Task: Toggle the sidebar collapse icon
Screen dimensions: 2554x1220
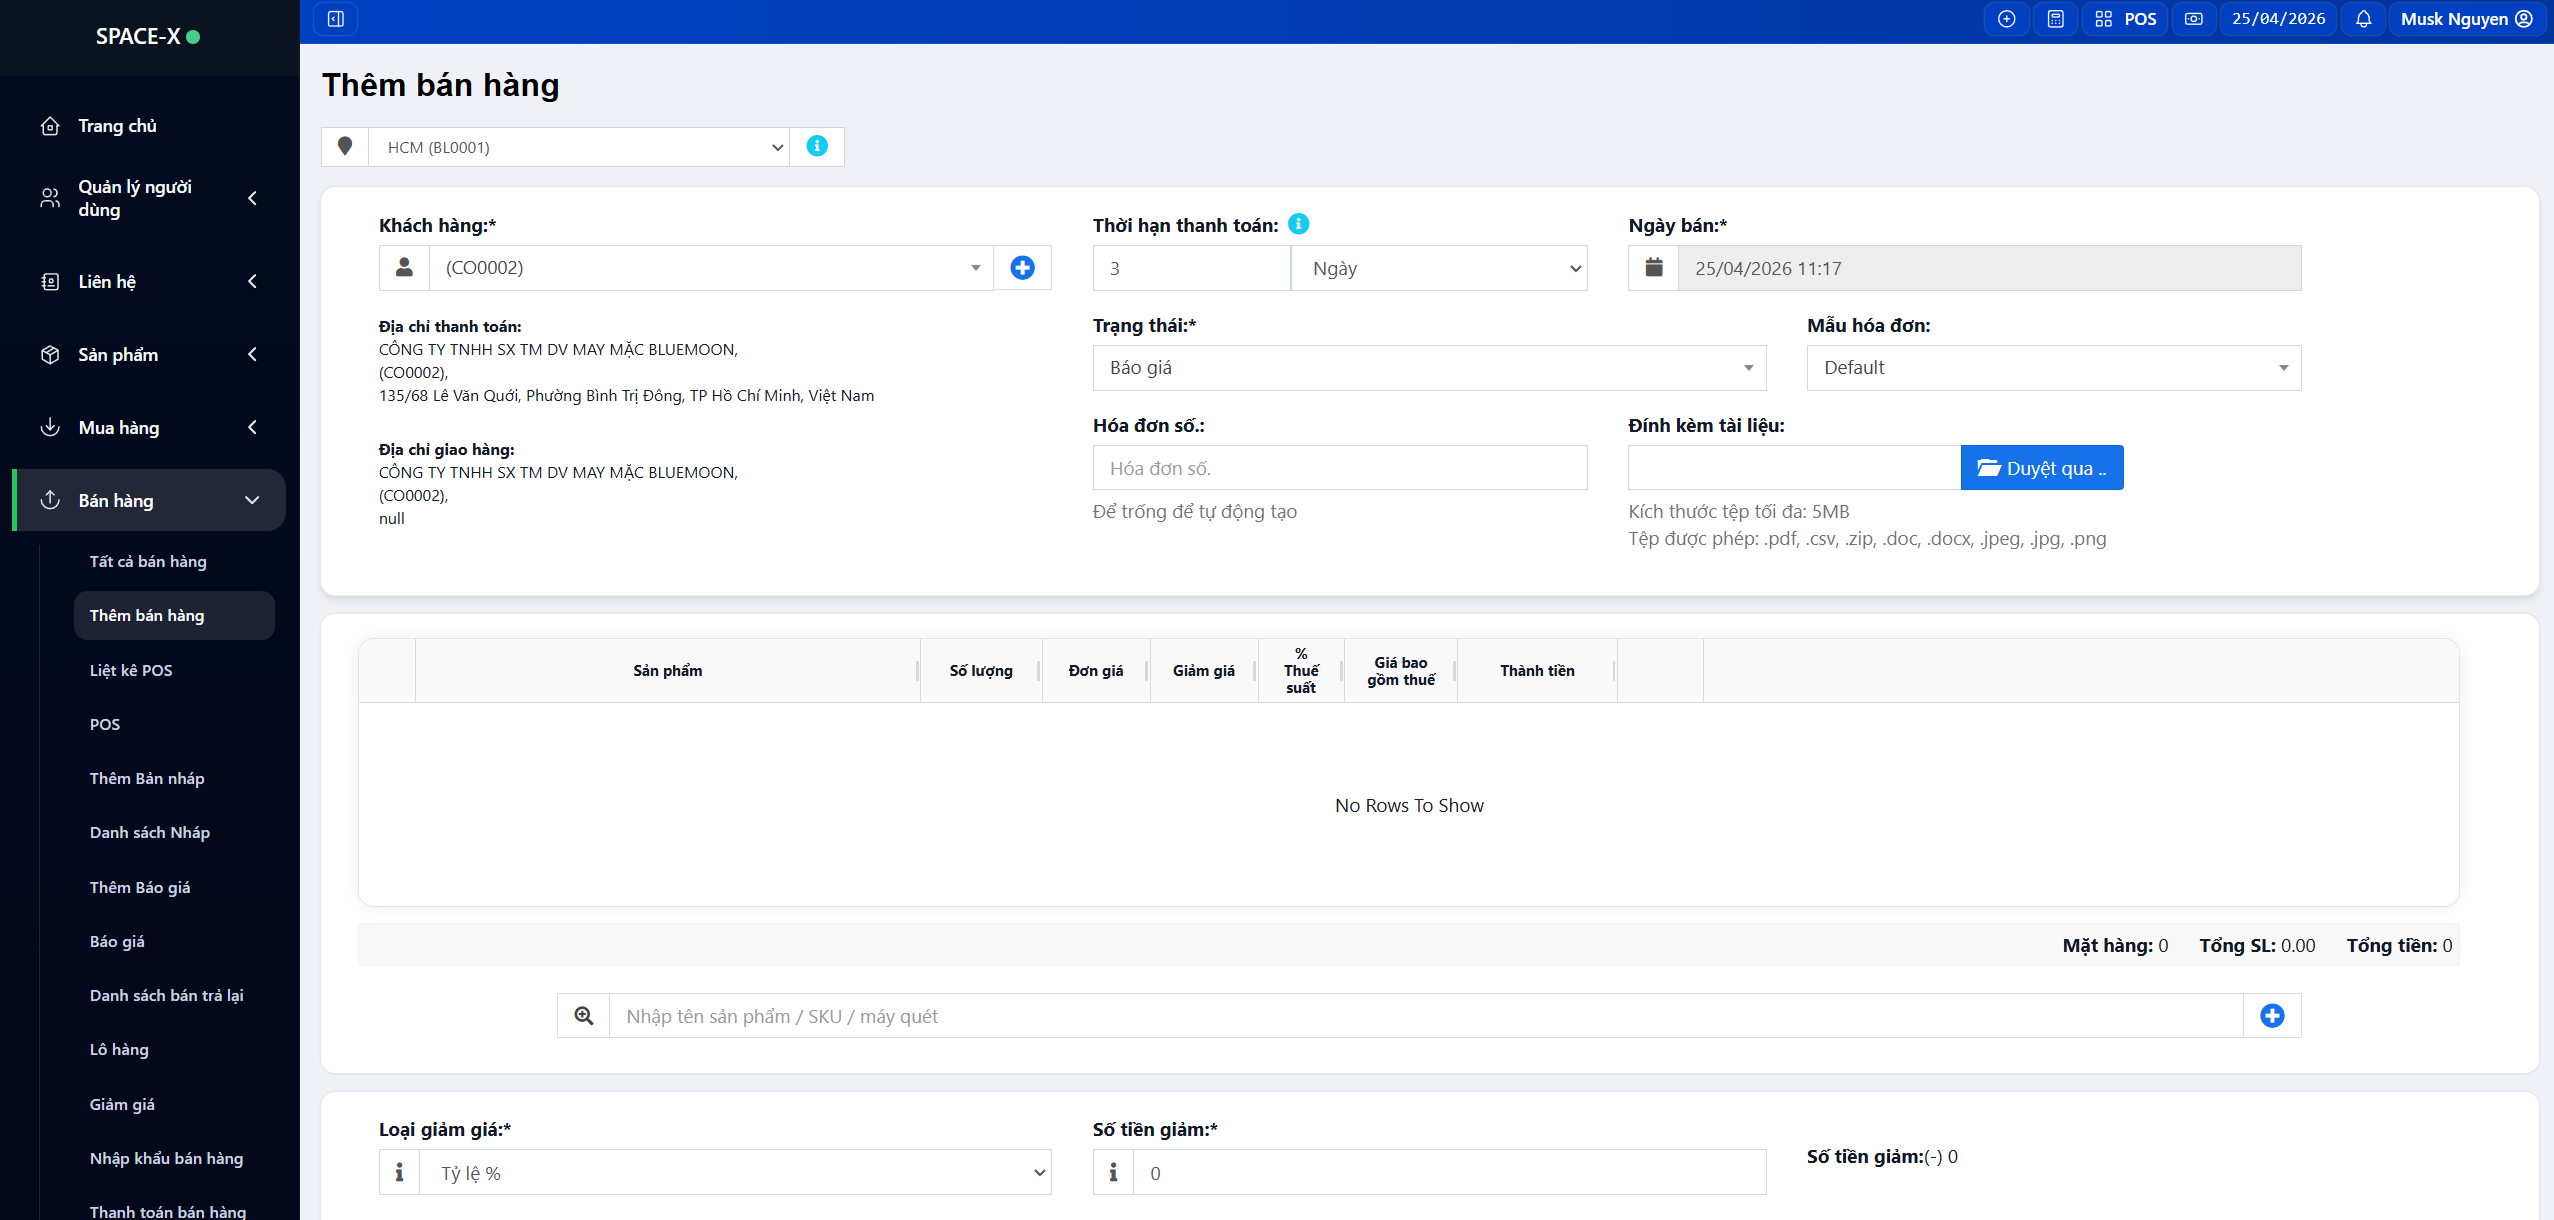Action: point(336,19)
